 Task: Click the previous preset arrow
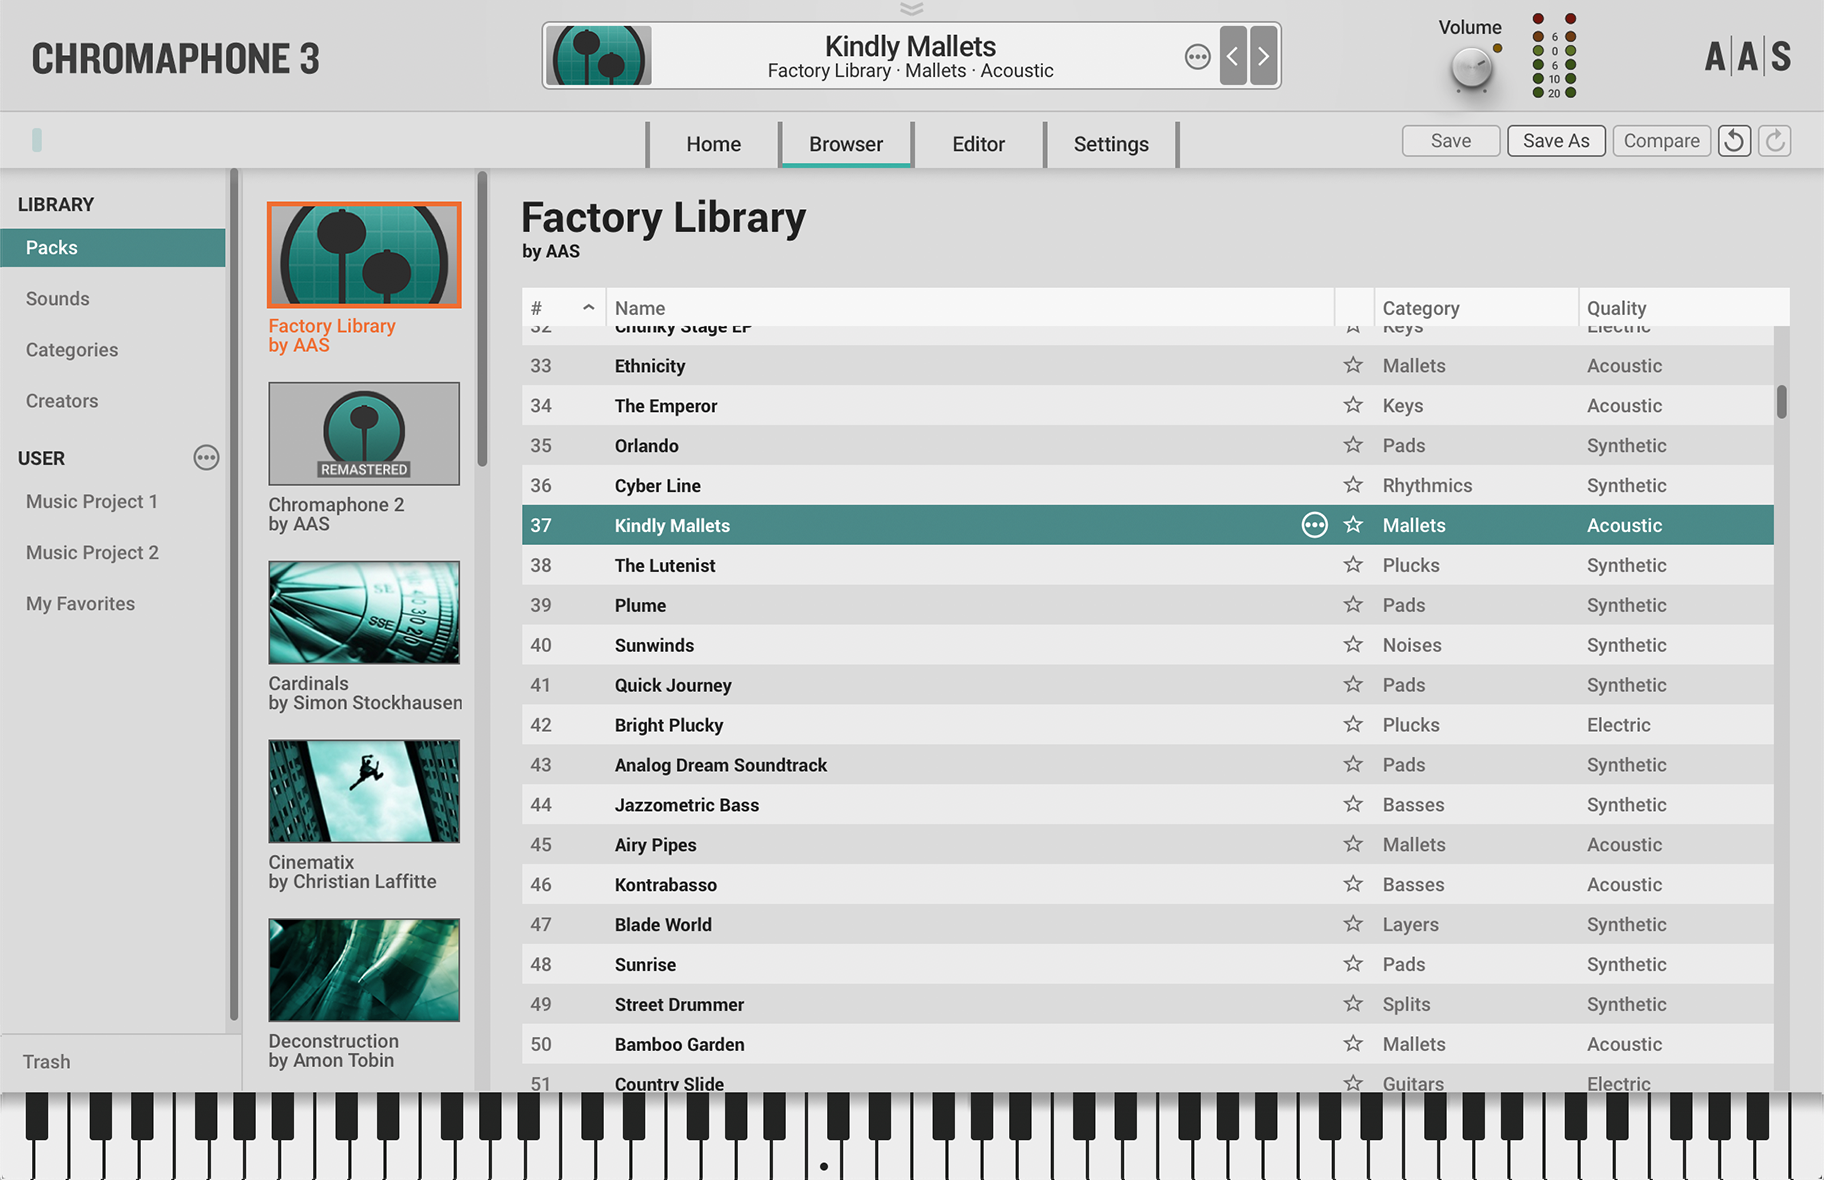coord(1233,56)
